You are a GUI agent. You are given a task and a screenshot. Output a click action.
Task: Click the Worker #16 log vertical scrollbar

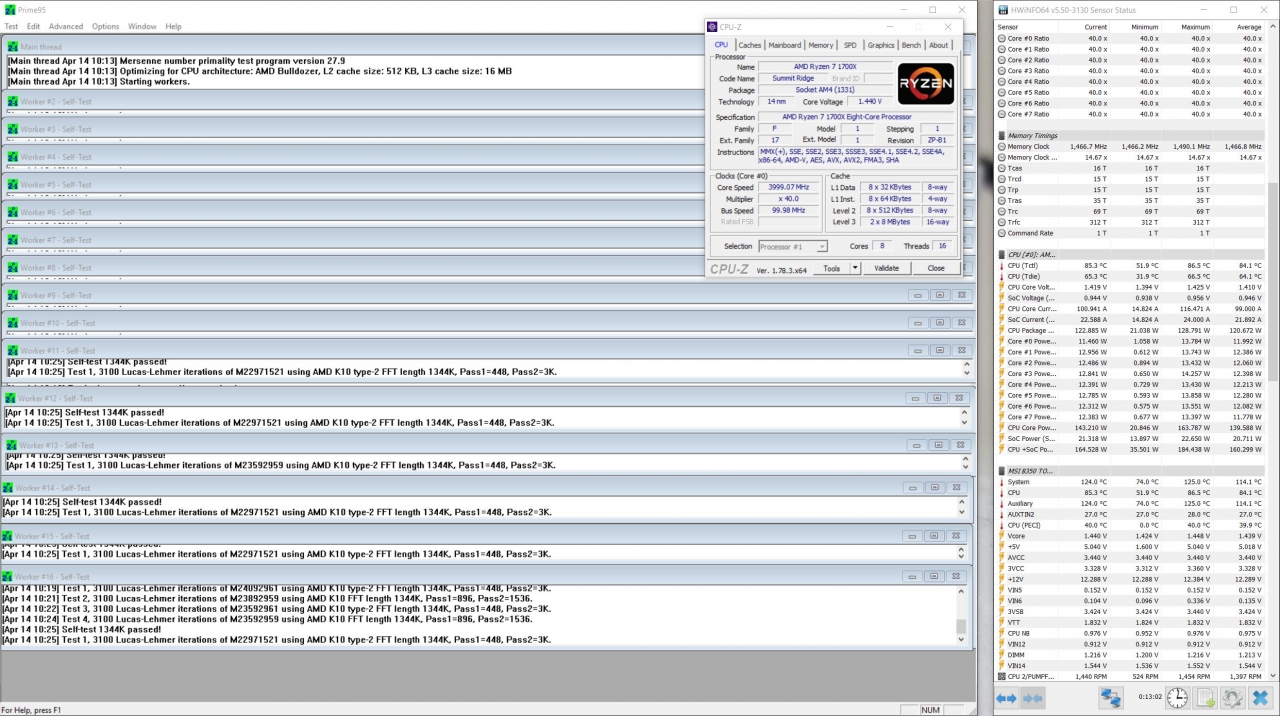point(961,610)
